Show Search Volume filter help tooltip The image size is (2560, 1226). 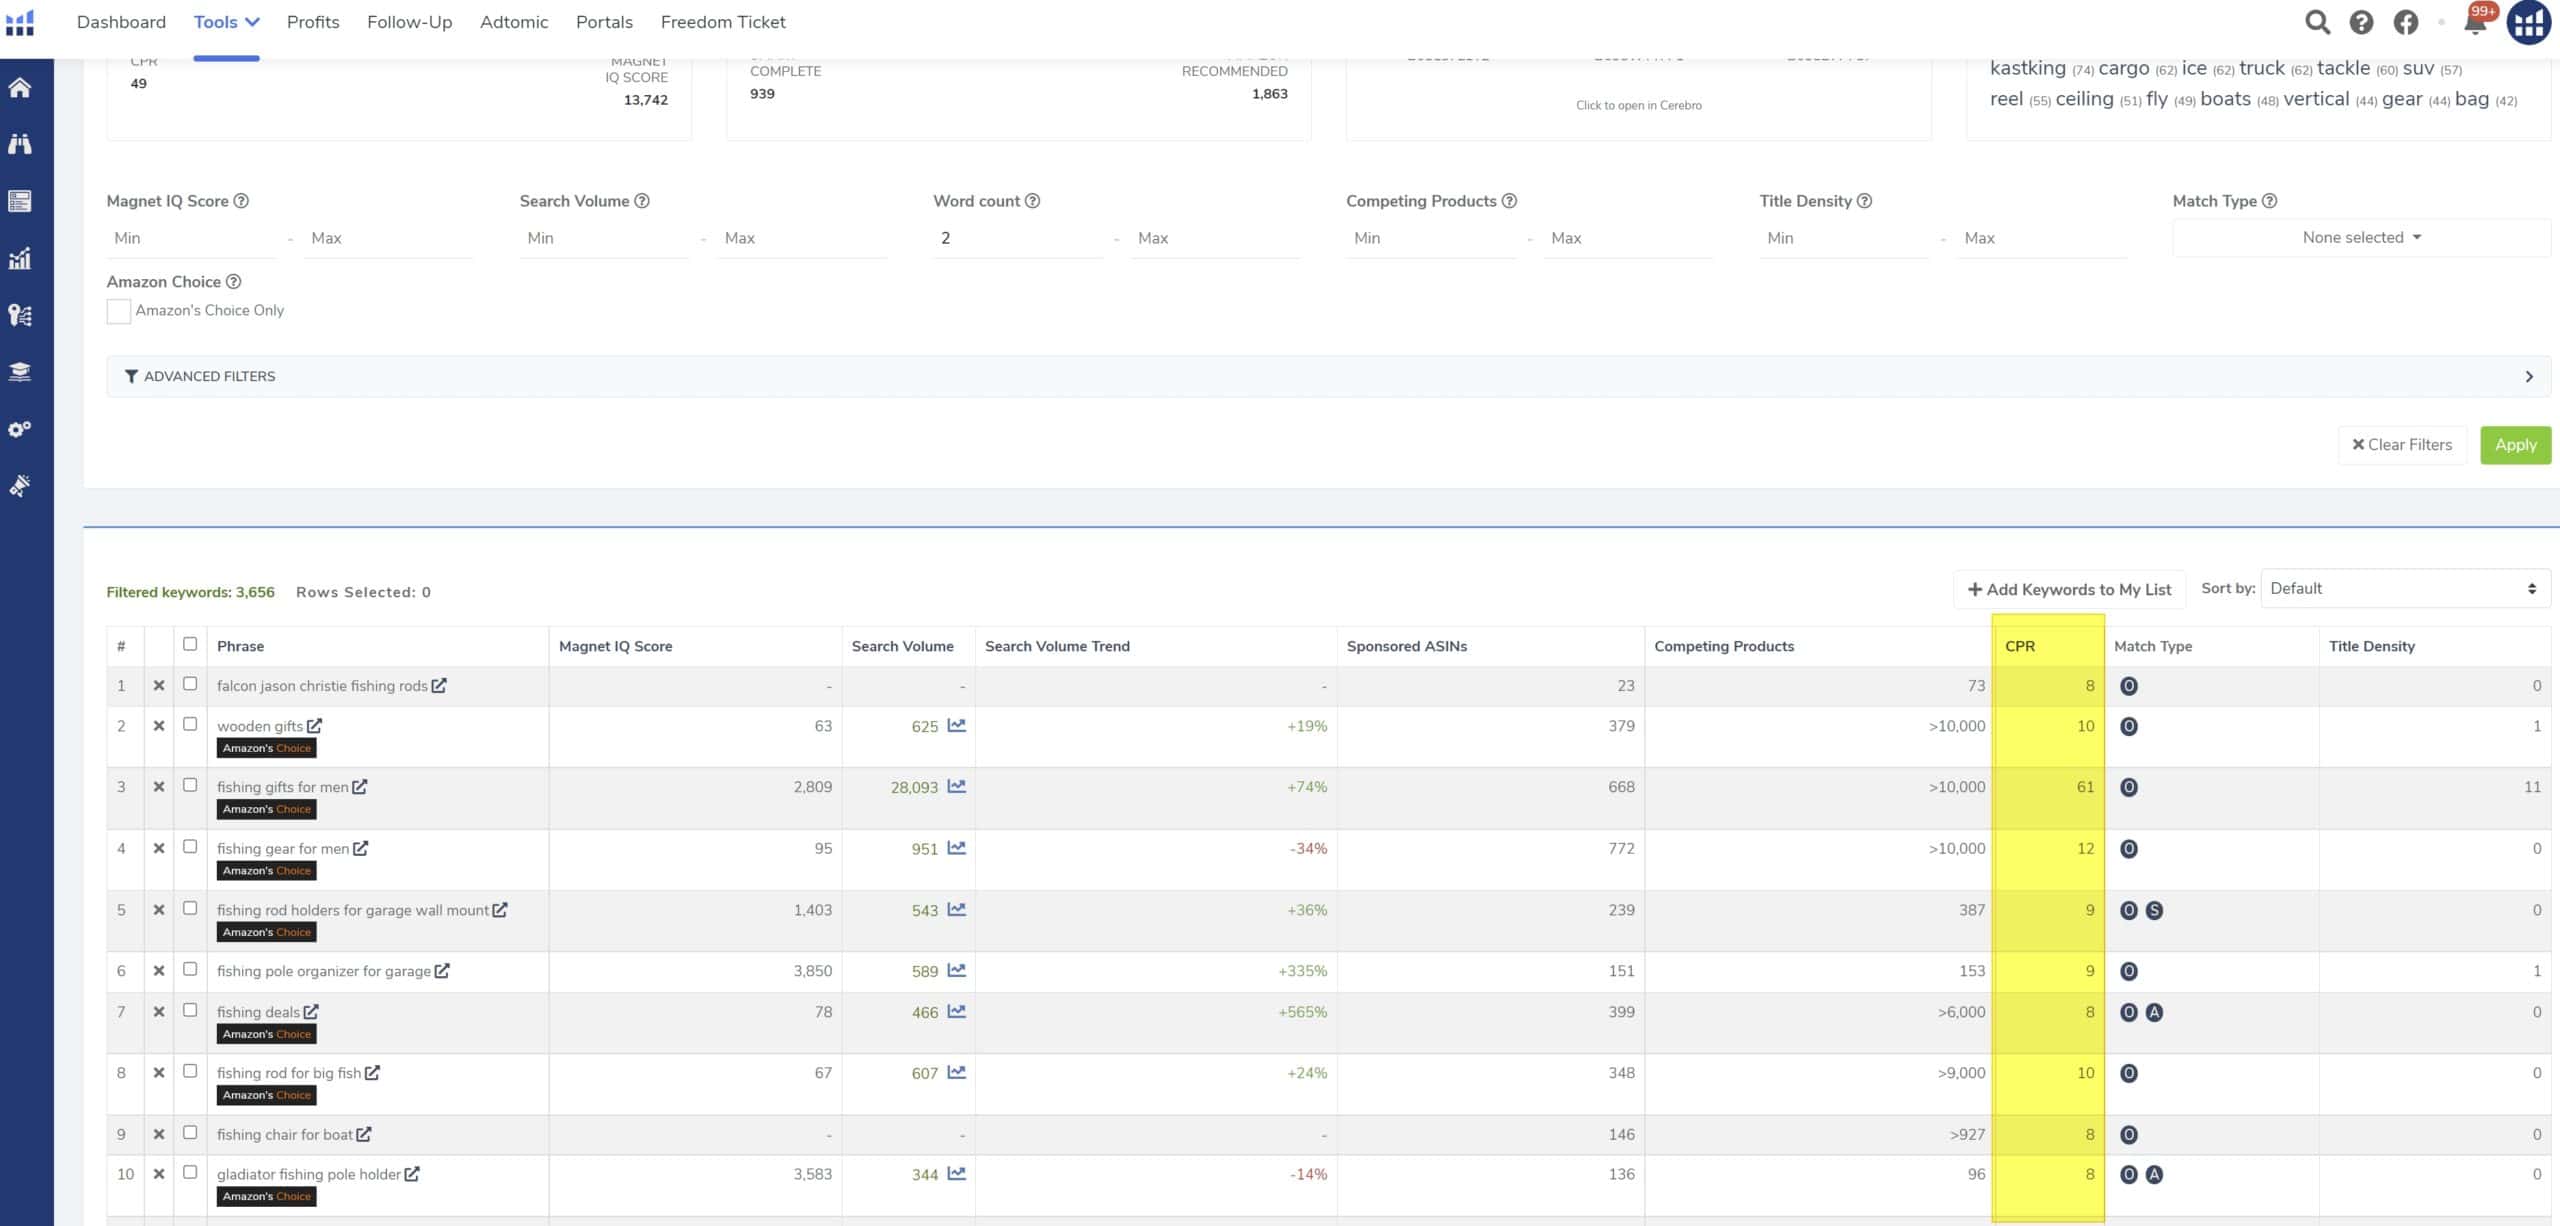642,201
